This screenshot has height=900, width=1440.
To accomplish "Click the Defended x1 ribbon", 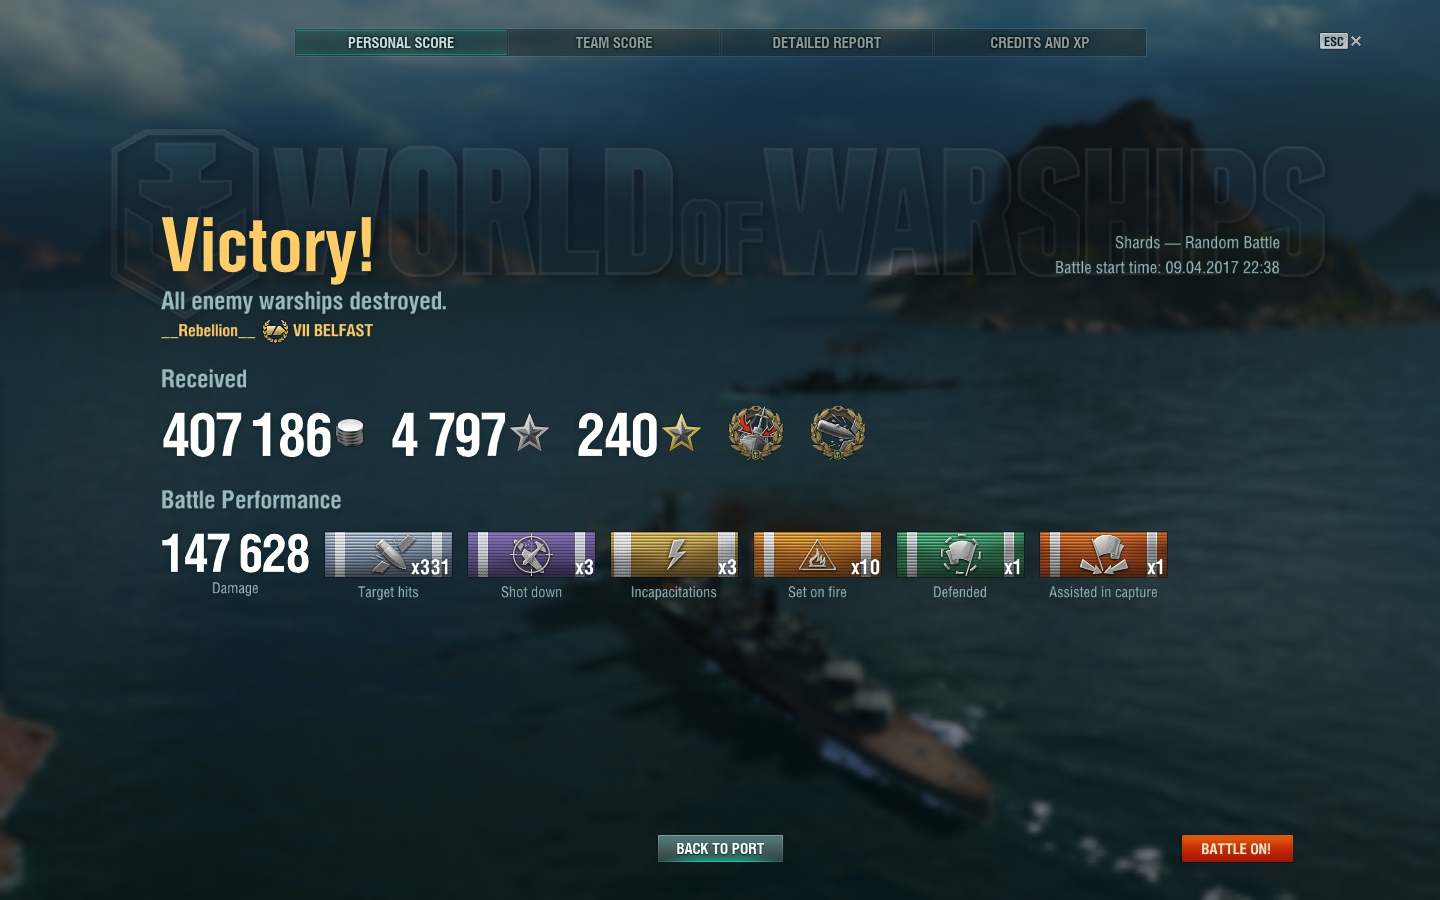I will tap(960, 555).
